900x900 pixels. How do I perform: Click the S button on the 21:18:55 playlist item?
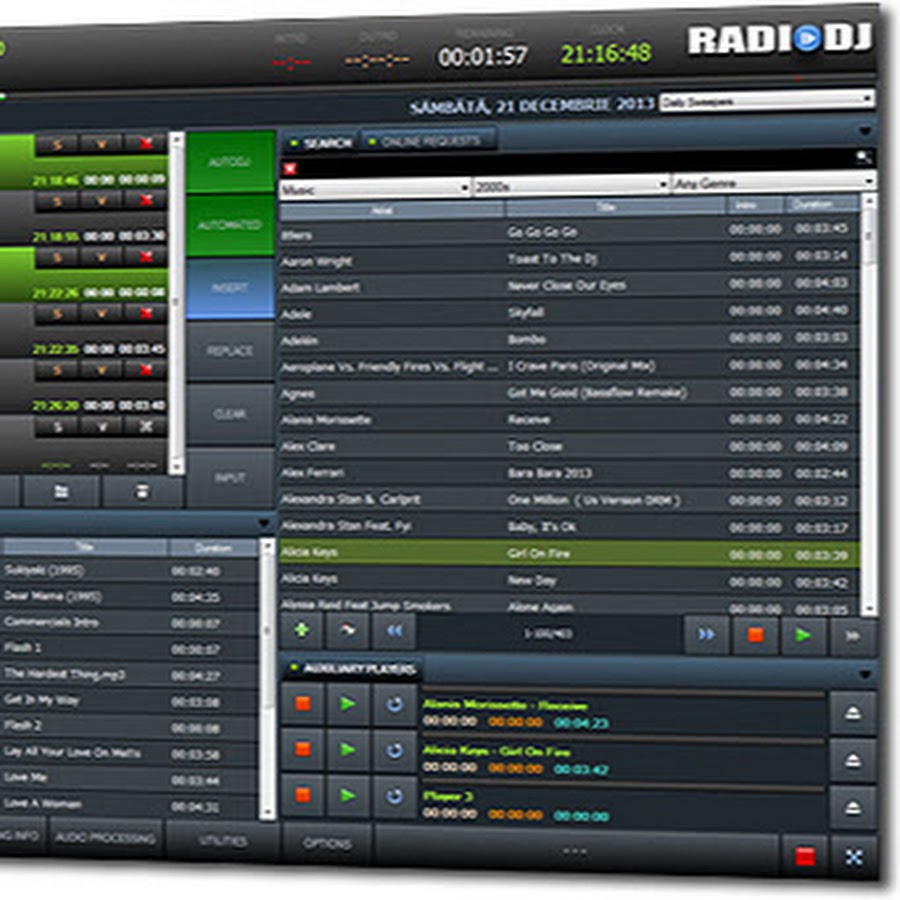point(57,201)
